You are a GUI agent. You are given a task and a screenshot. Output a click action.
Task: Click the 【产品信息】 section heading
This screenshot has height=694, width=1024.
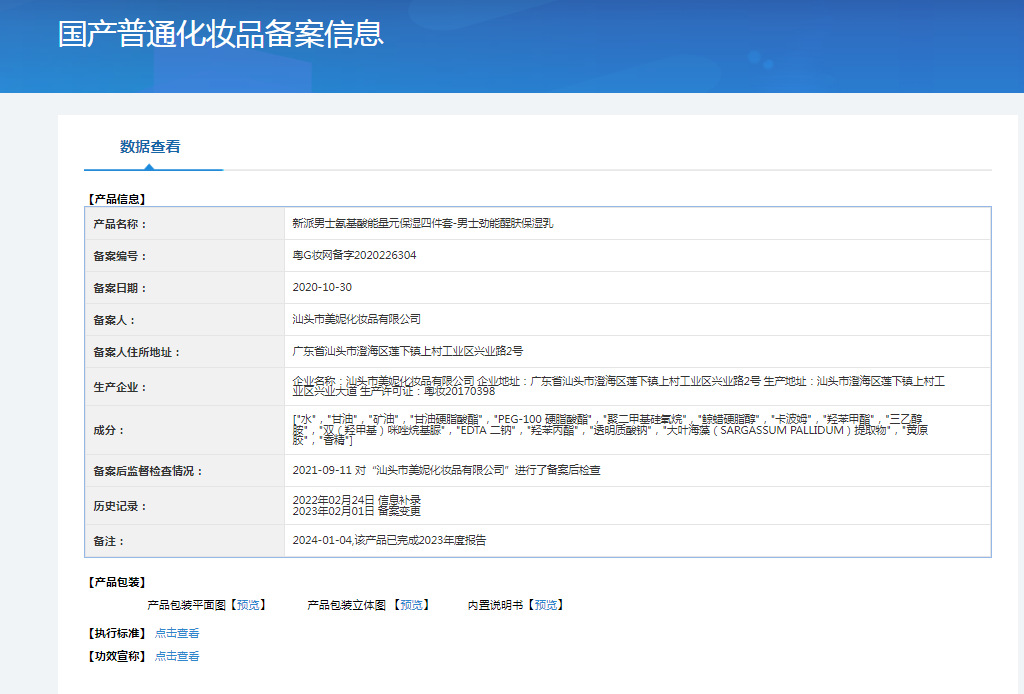pos(116,199)
